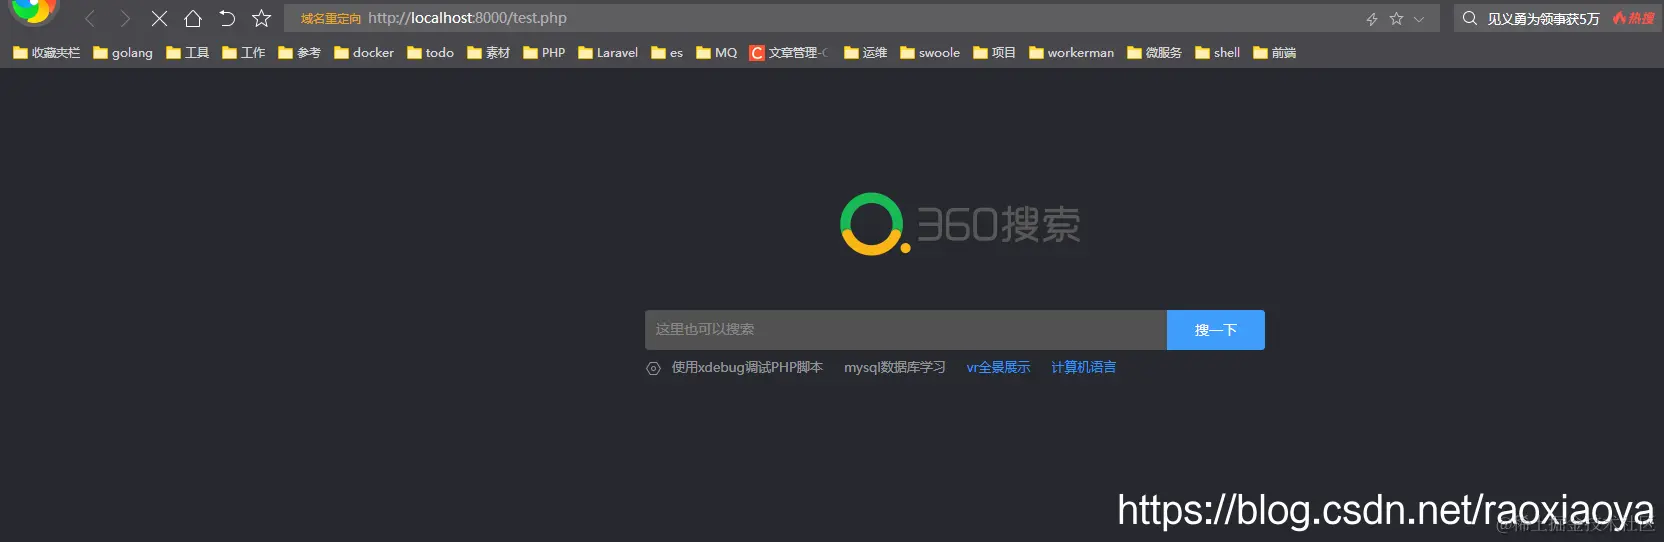Click the browser forward arrow
Image resolution: width=1664 pixels, height=542 pixels.
125,18
